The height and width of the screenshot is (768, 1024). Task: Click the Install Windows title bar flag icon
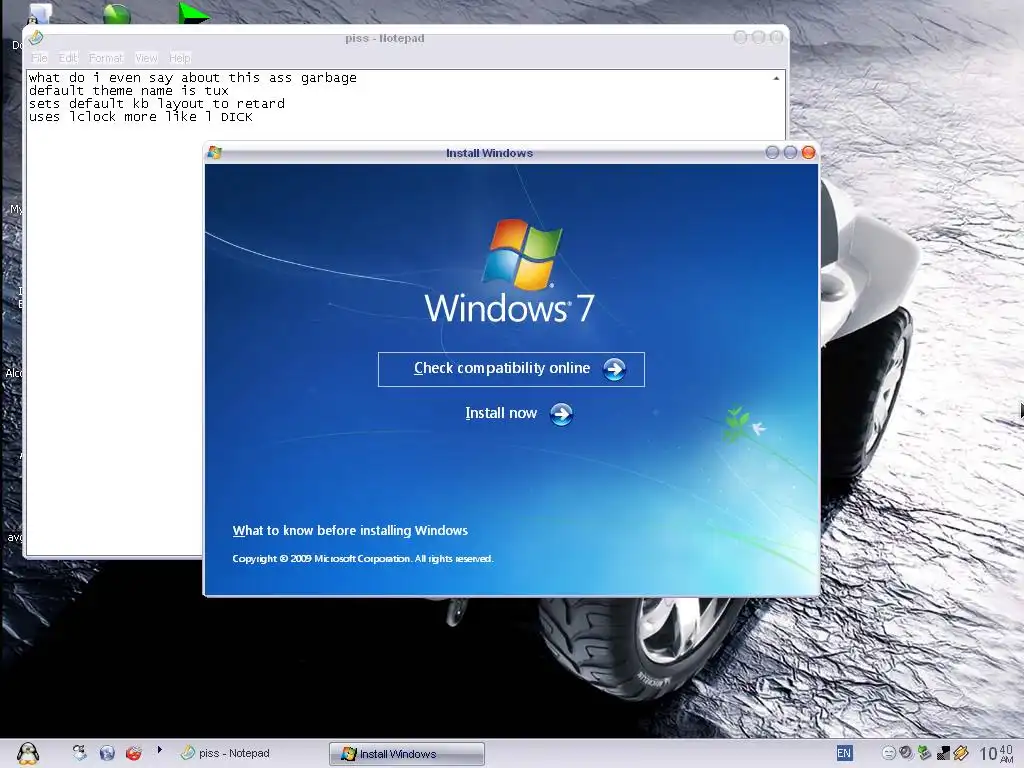coord(214,153)
